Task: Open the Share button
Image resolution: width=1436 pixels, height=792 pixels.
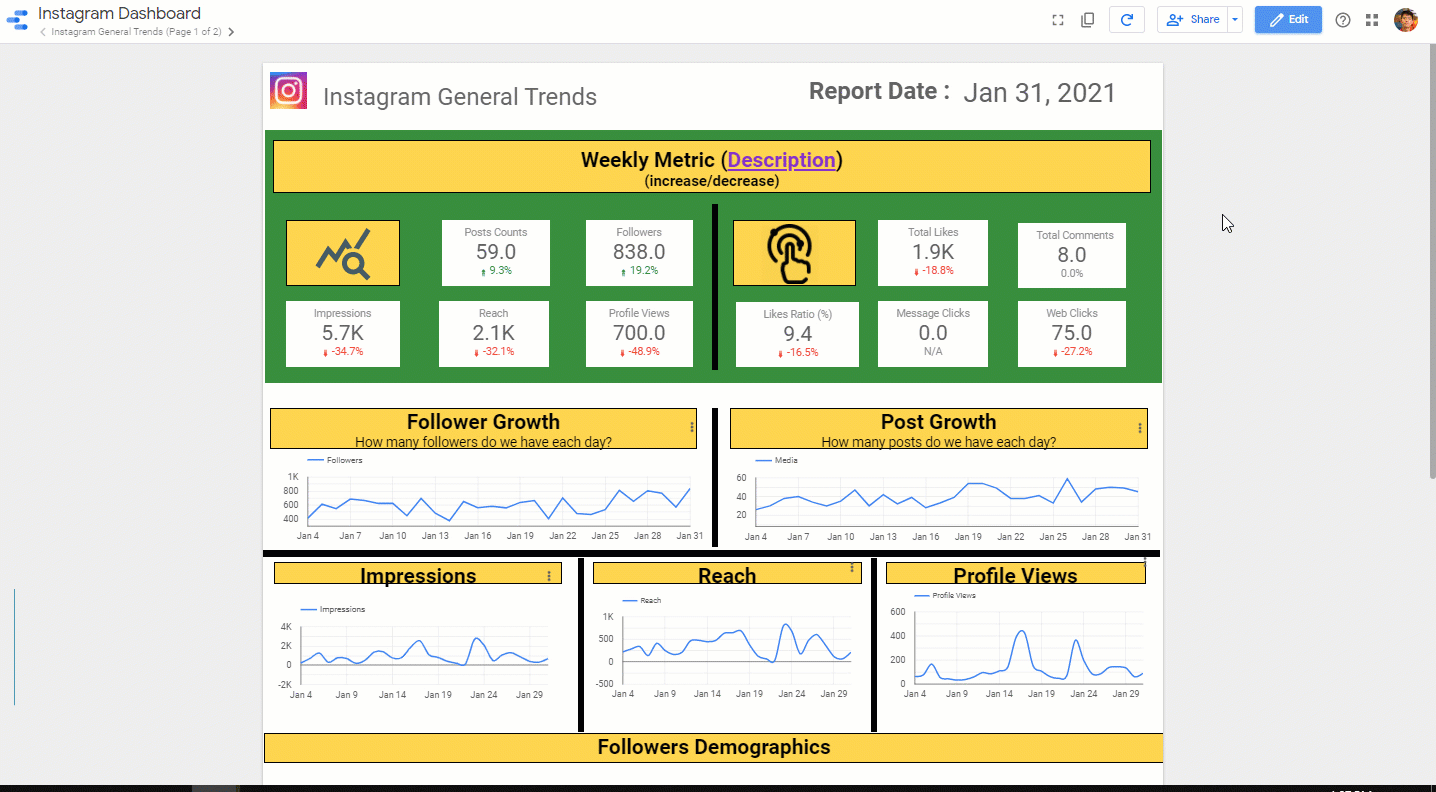Action: (1192, 20)
